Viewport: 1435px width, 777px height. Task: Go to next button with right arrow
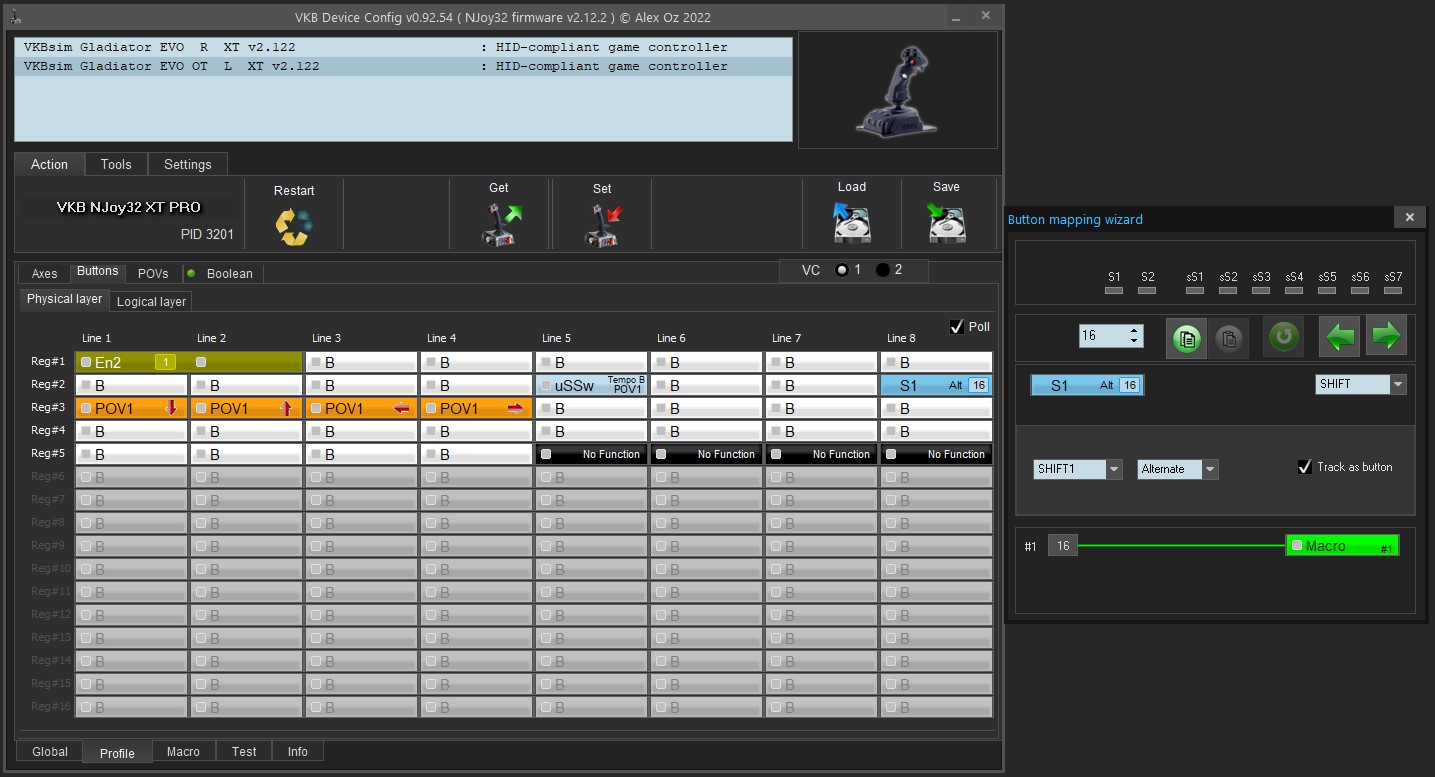coord(1386,336)
